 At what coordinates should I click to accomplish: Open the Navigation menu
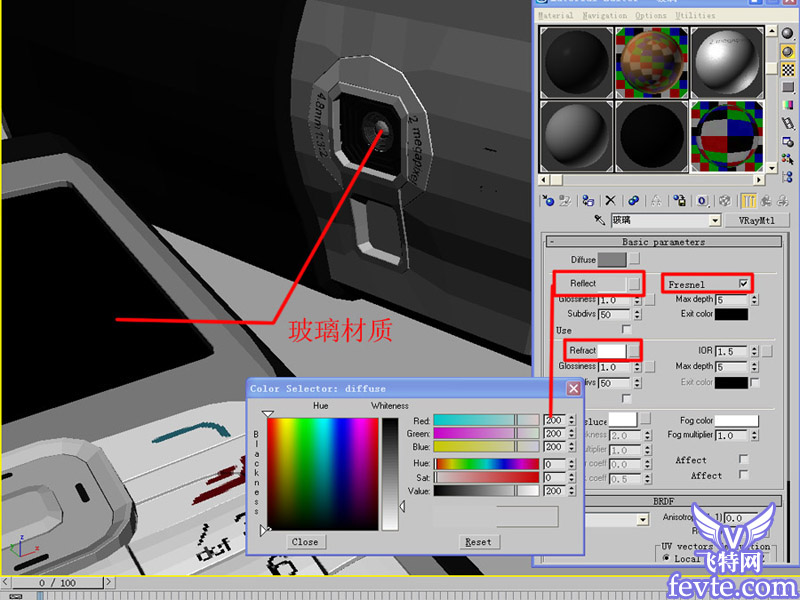[x=605, y=15]
